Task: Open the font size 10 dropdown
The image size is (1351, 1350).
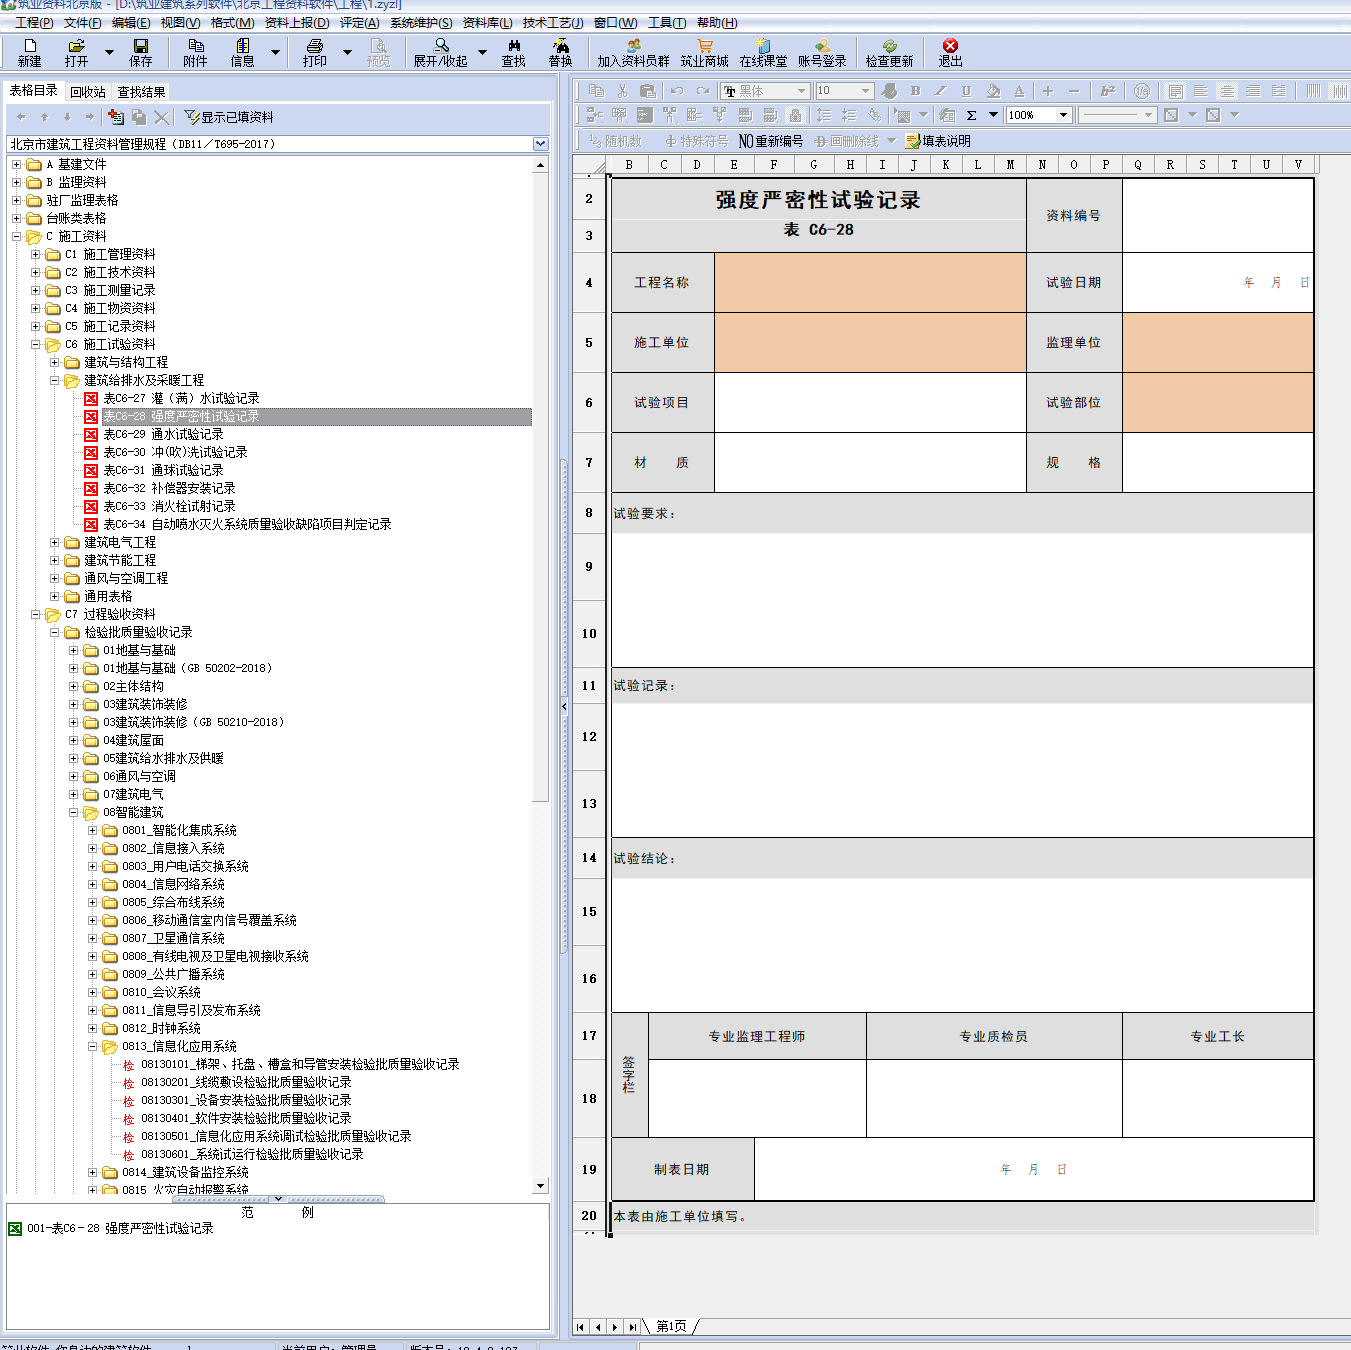Action: tap(866, 91)
